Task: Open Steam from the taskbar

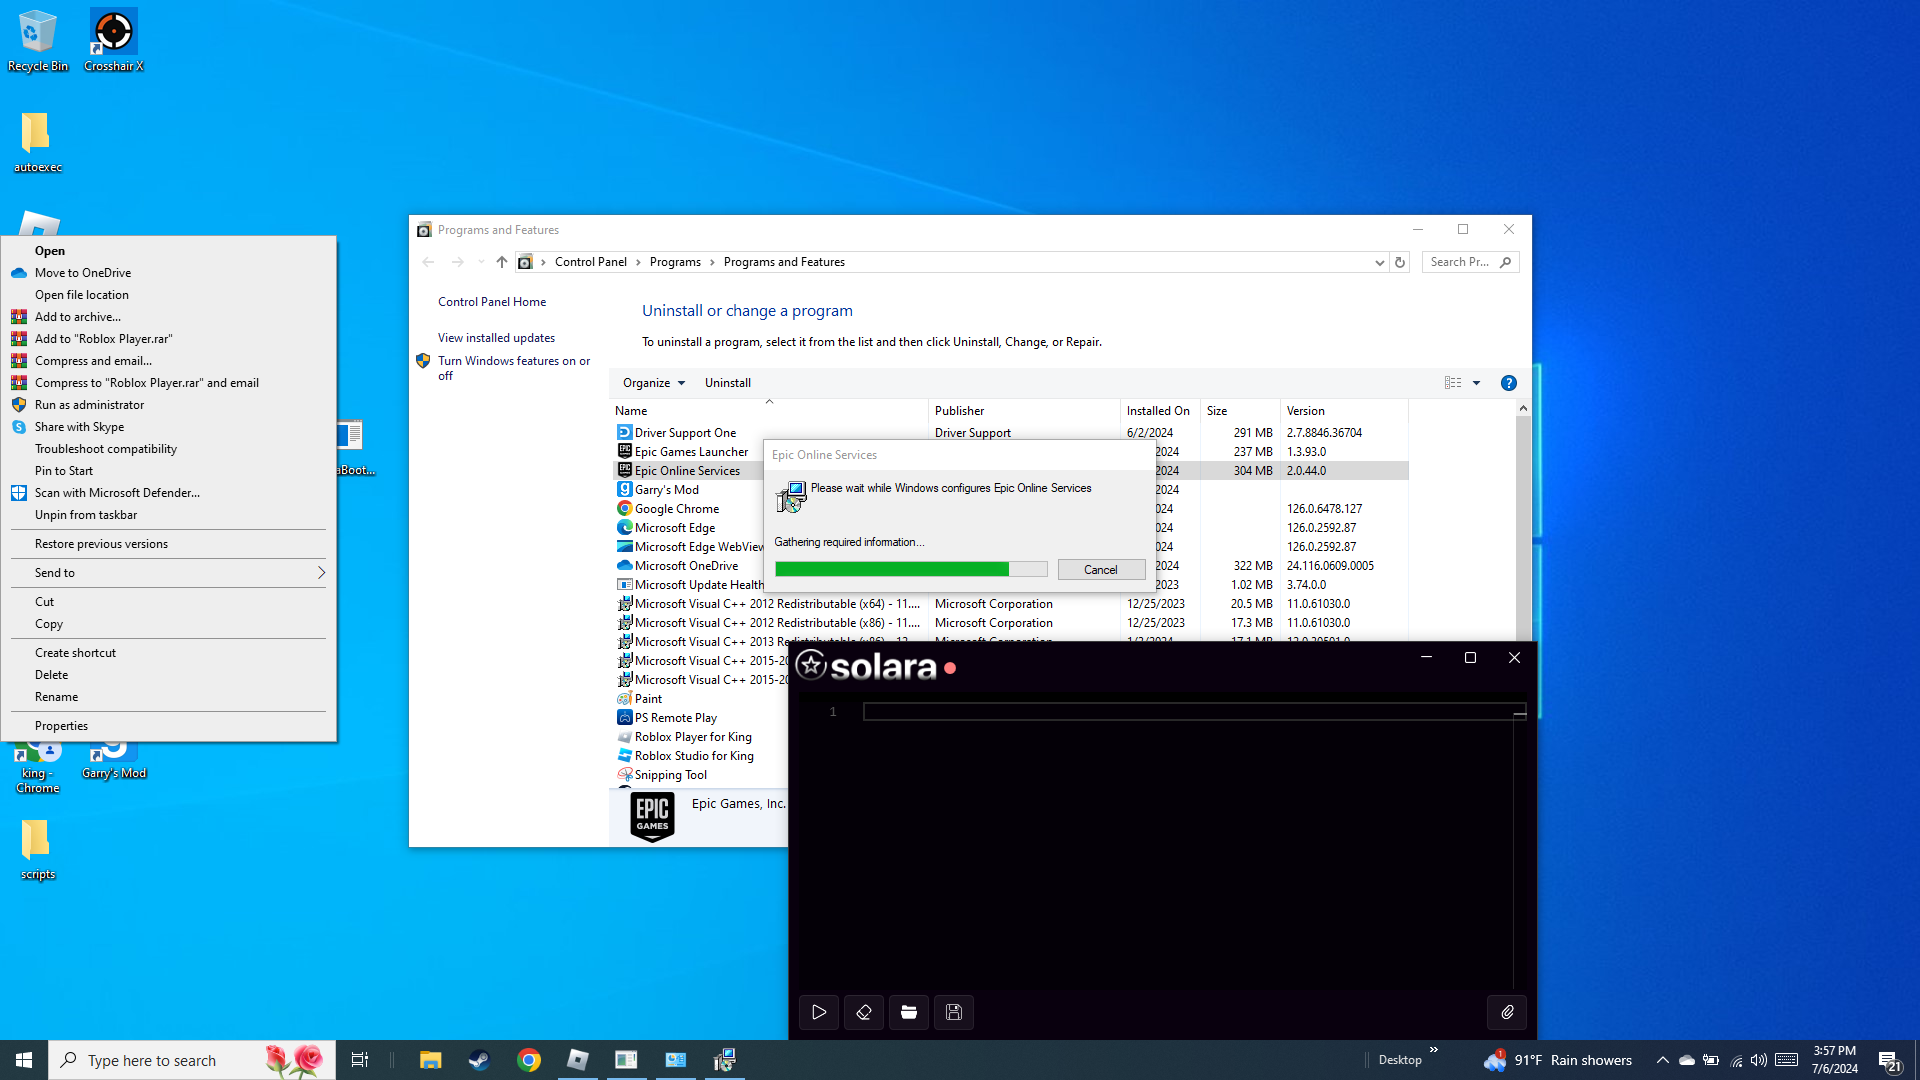Action: [x=479, y=1060]
